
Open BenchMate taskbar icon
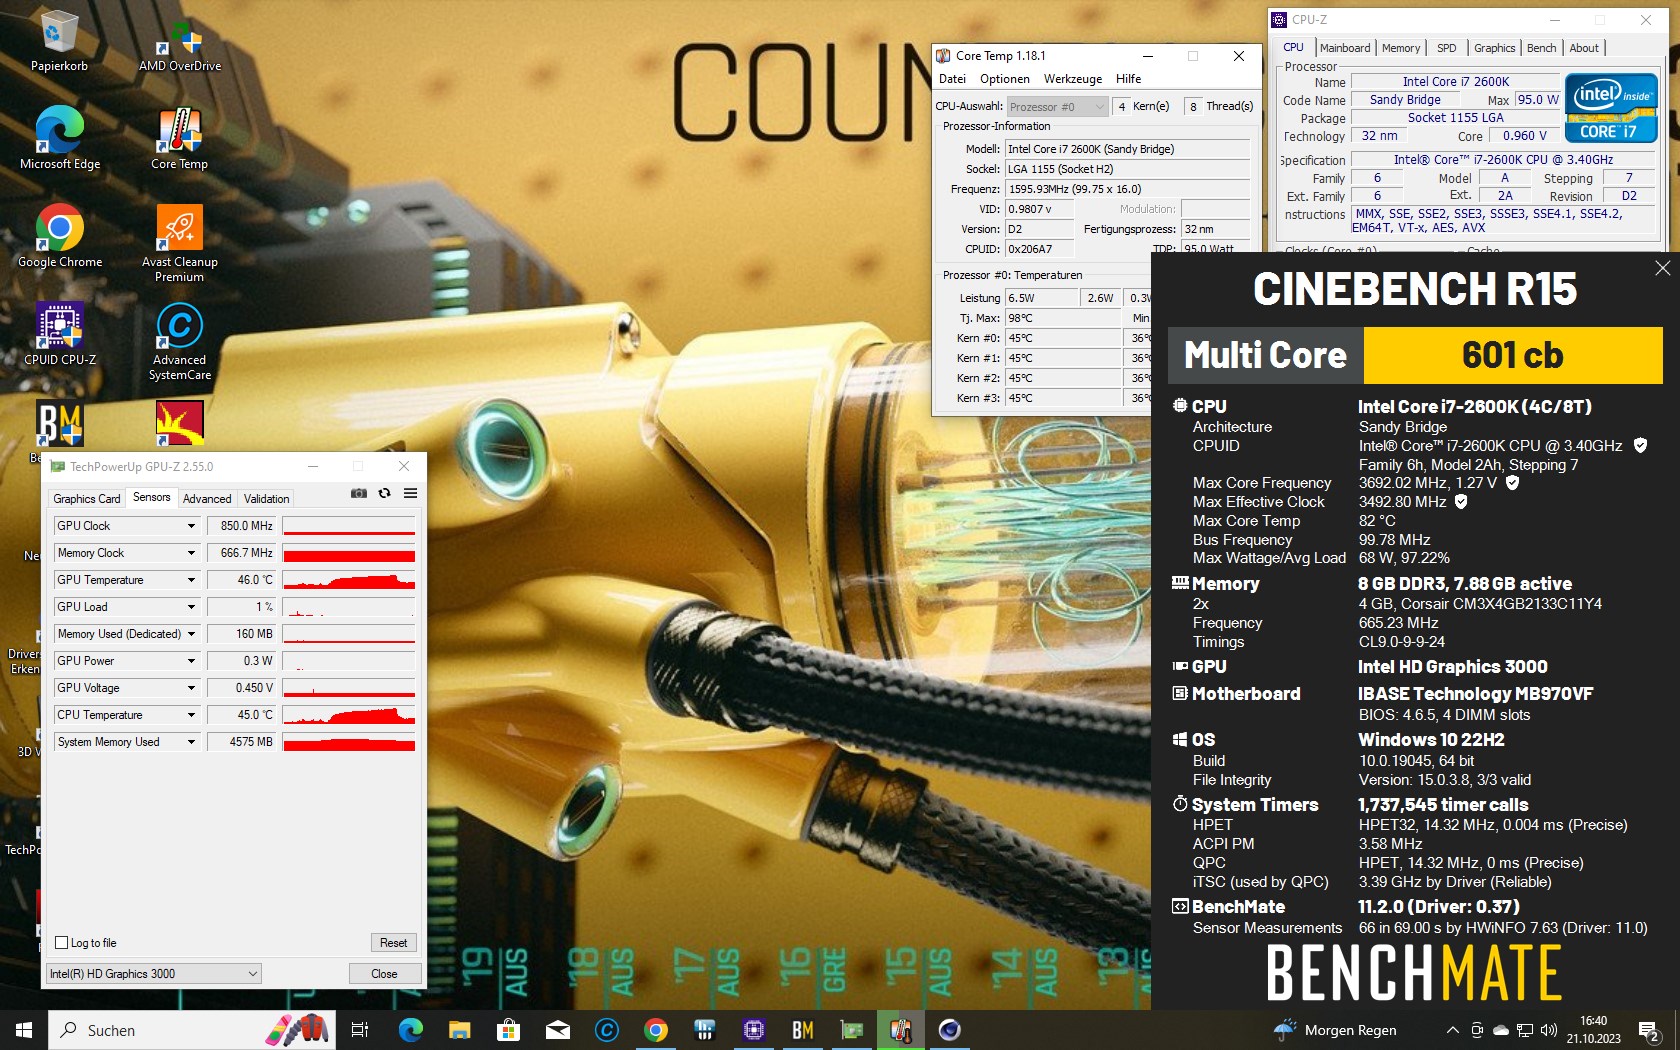[802, 1030]
